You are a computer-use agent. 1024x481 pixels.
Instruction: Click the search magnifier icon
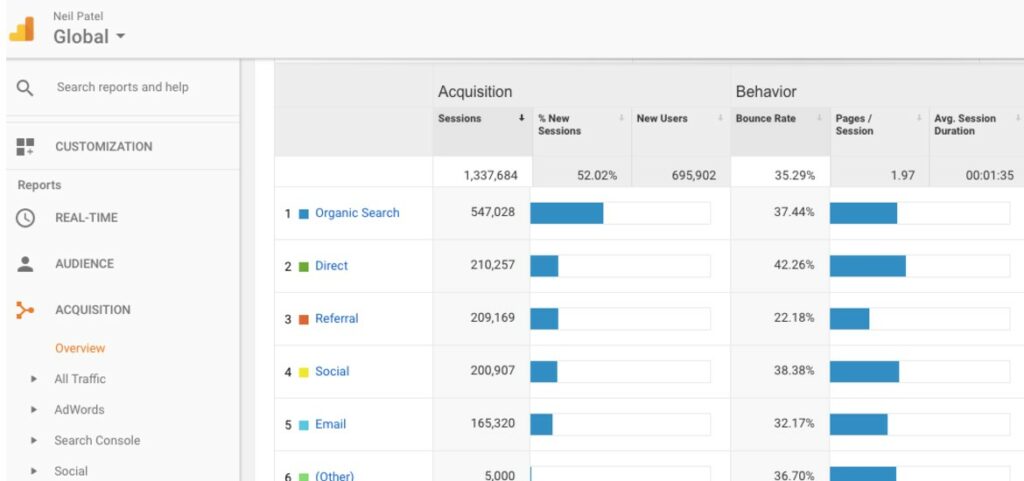click(x=26, y=88)
